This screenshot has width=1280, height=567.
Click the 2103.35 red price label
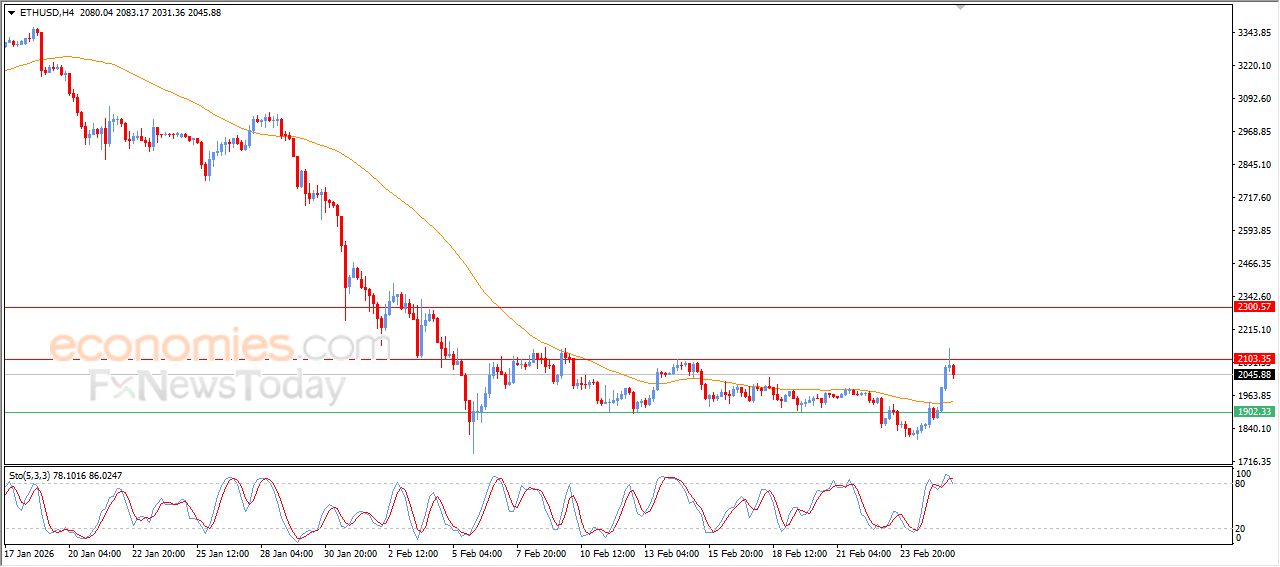[x=1254, y=359]
